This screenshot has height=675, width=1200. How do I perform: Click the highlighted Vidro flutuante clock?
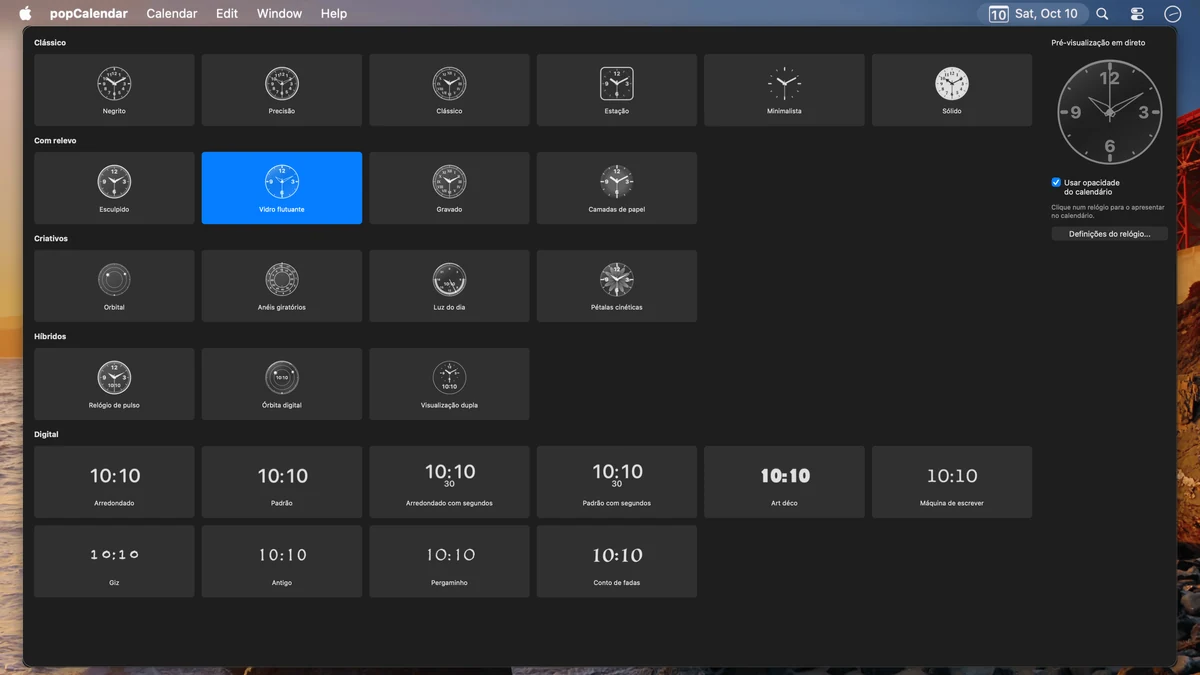(x=282, y=188)
